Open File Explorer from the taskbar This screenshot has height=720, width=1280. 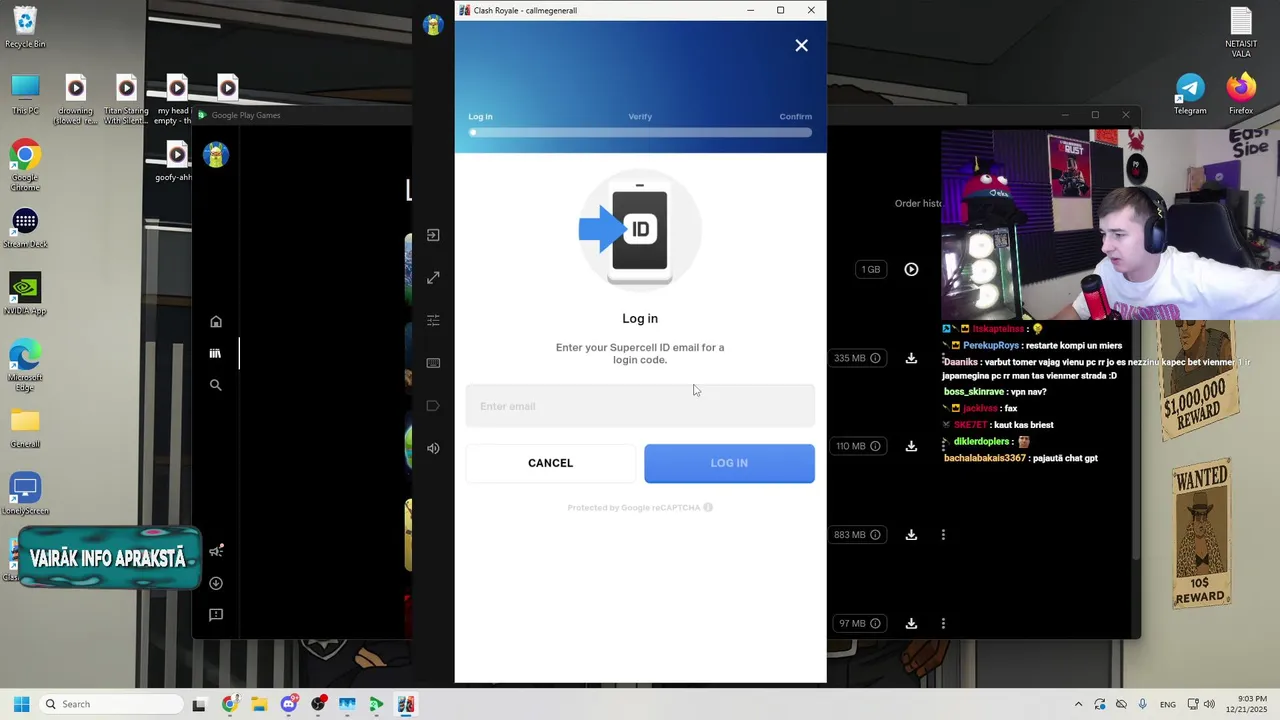(259, 704)
